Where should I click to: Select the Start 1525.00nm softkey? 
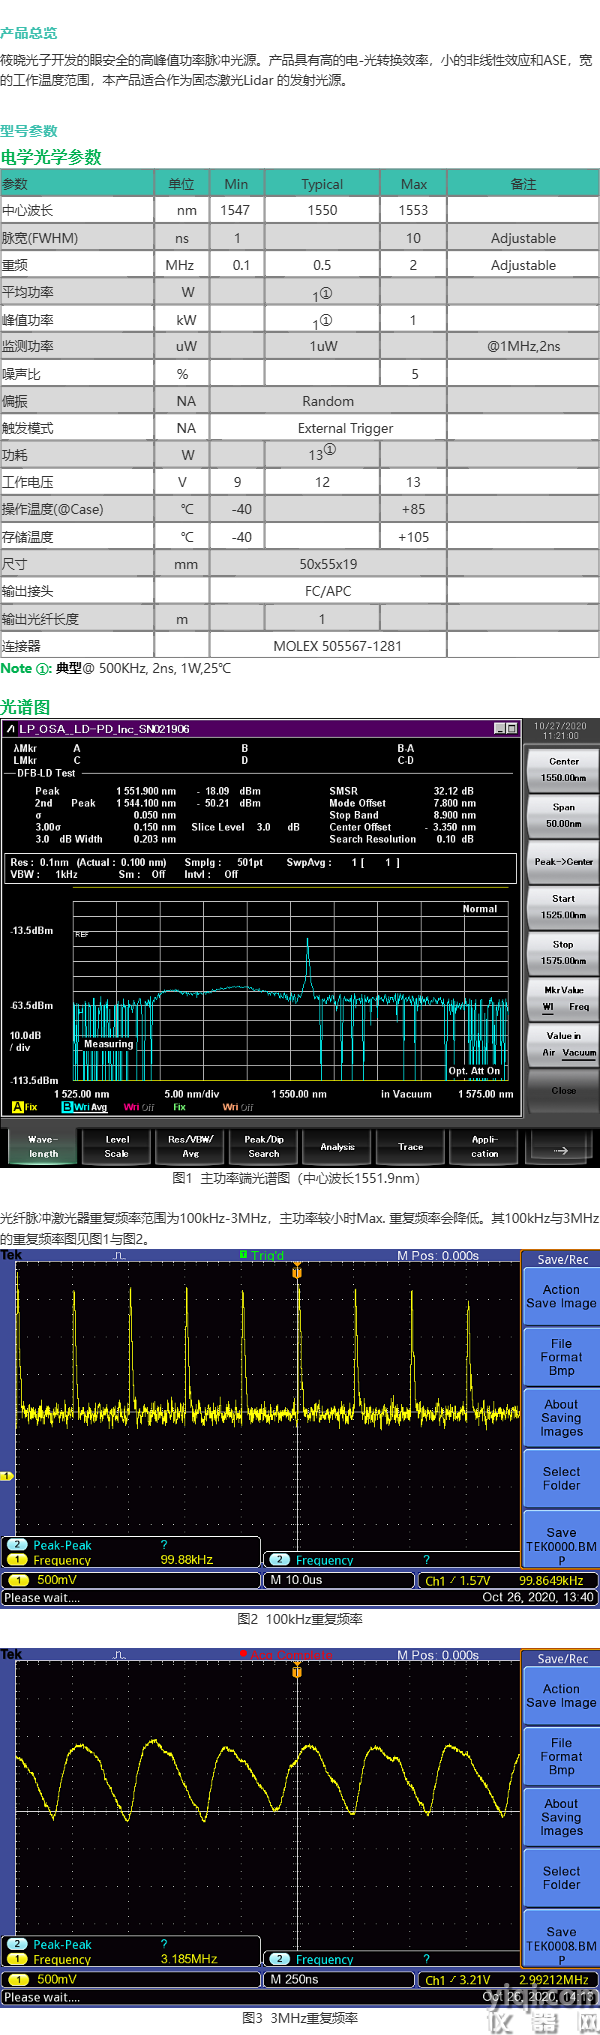click(563, 907)
